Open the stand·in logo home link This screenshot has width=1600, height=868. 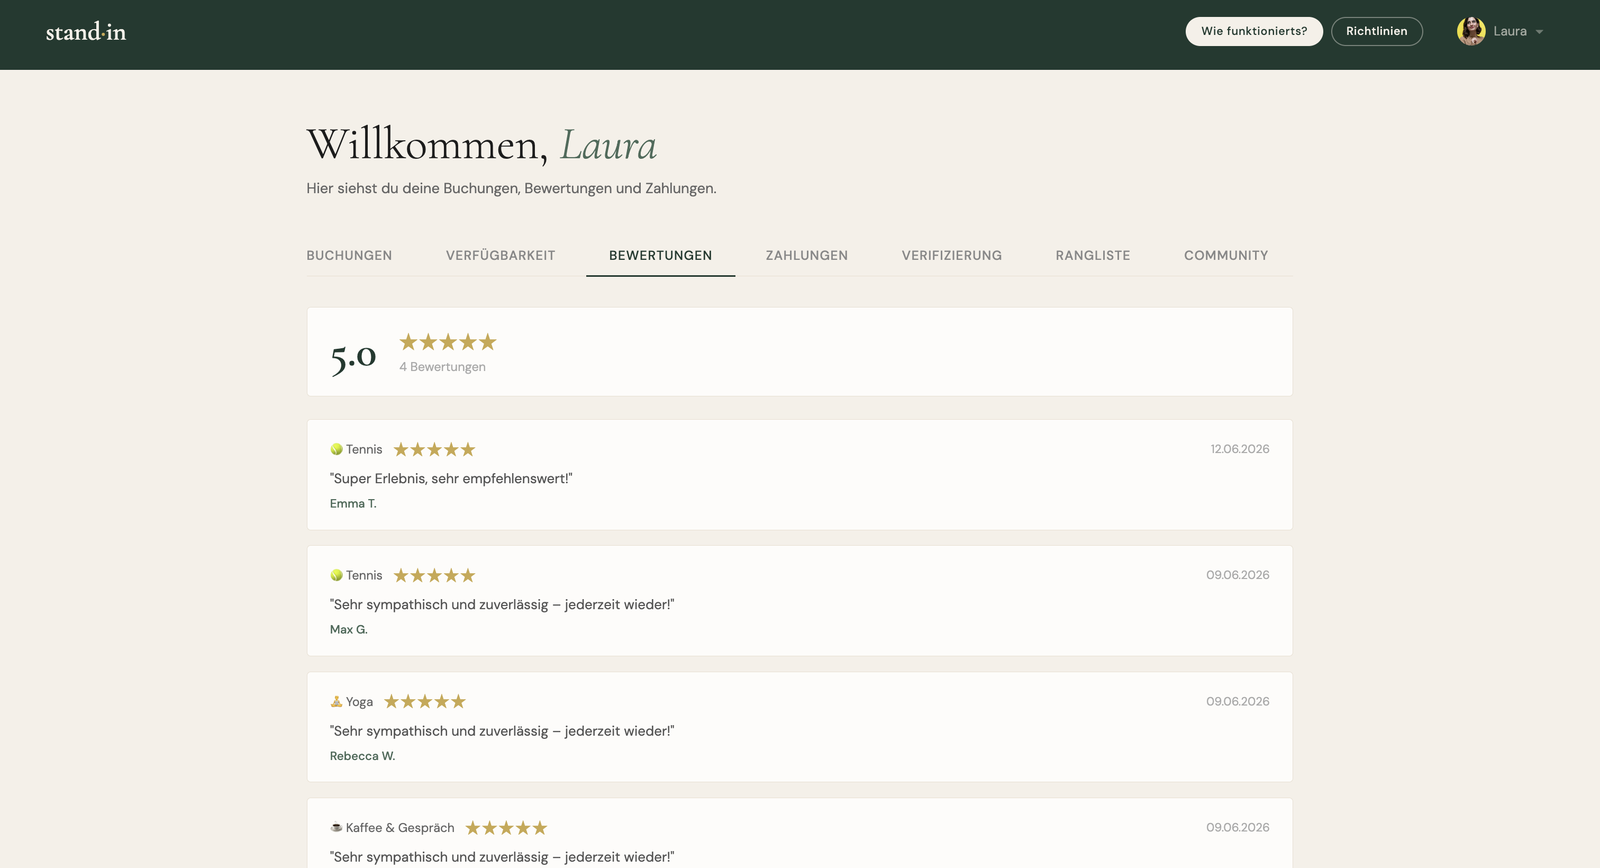click(x=86, y=32)
